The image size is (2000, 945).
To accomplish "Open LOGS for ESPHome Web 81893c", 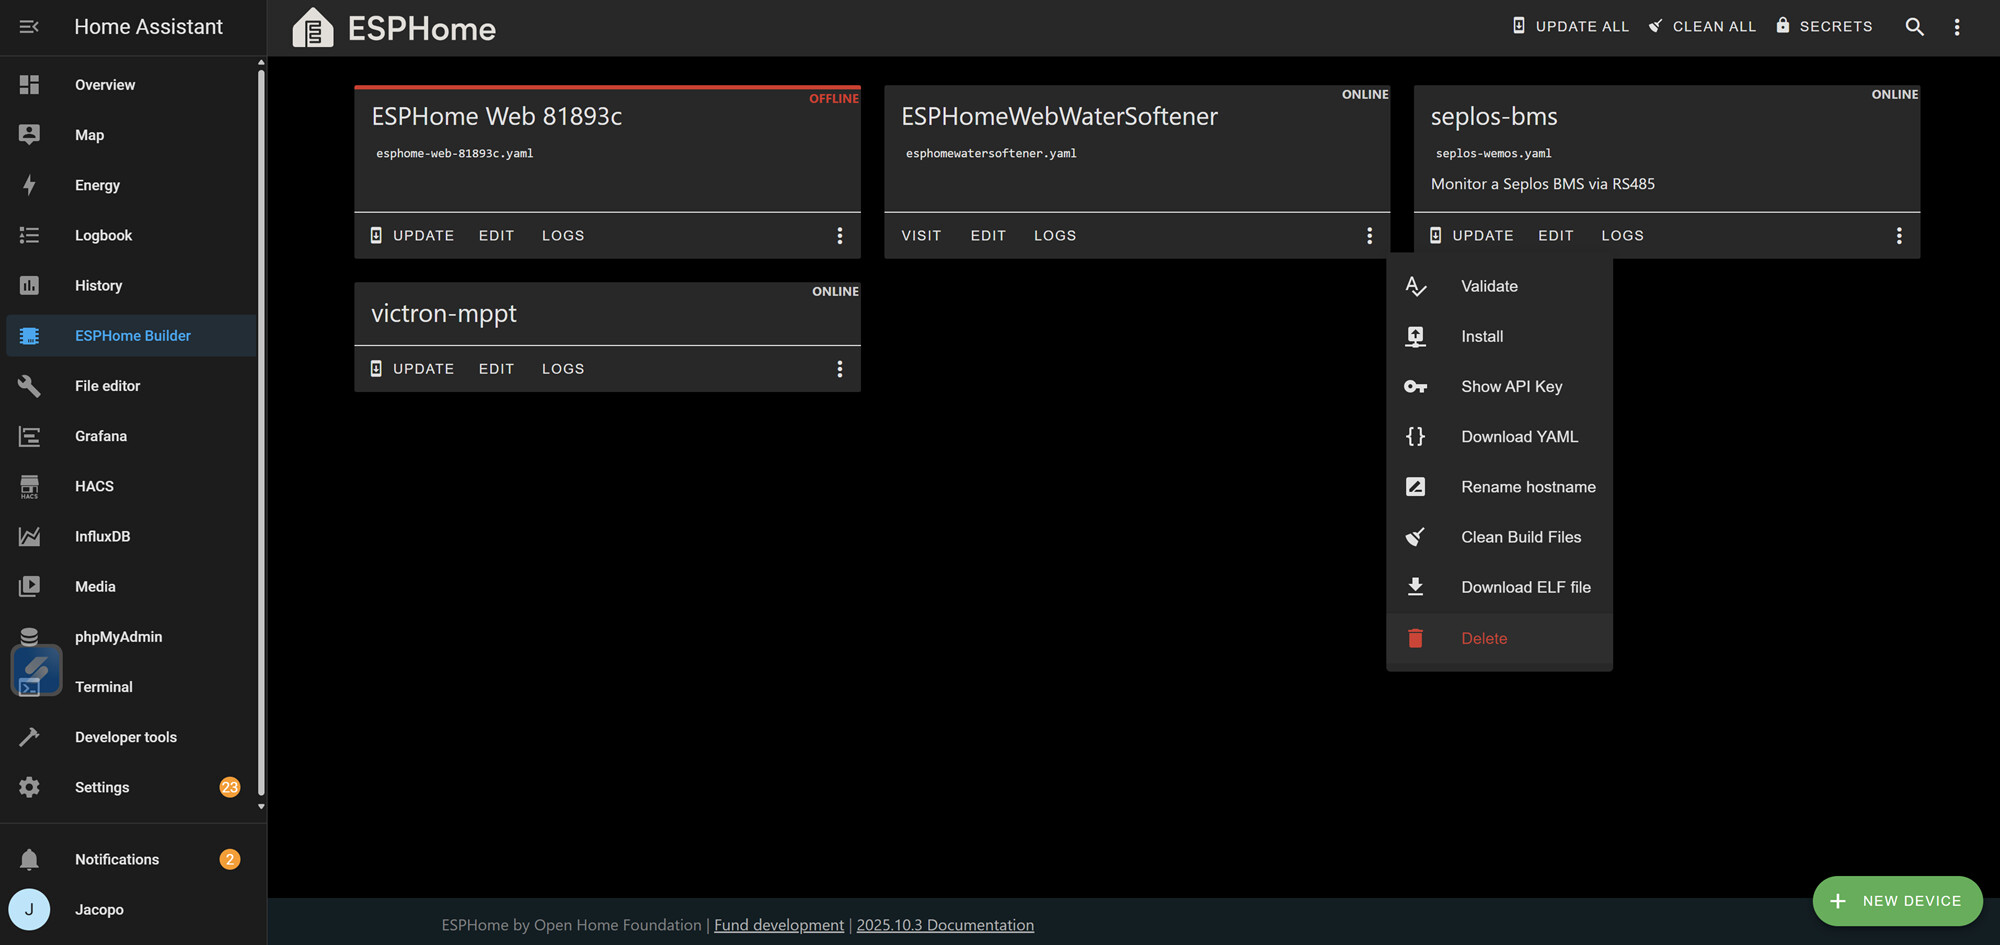I will 563,235.
